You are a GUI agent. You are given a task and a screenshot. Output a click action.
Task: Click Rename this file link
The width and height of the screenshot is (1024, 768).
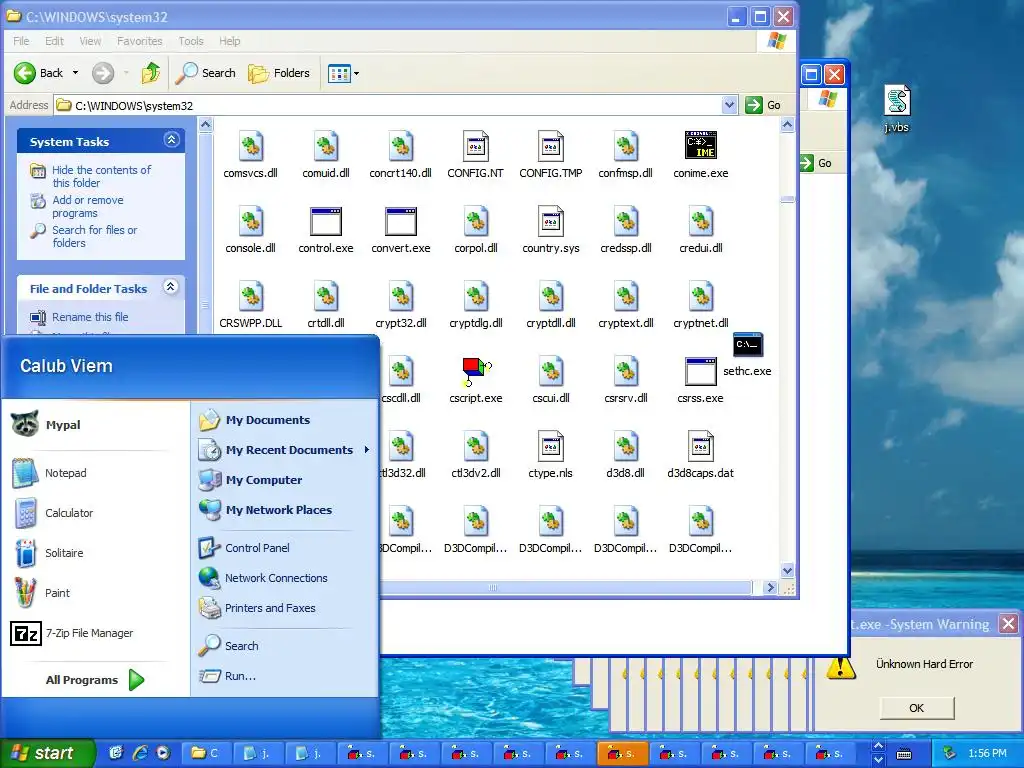click(x=90, y=317)
